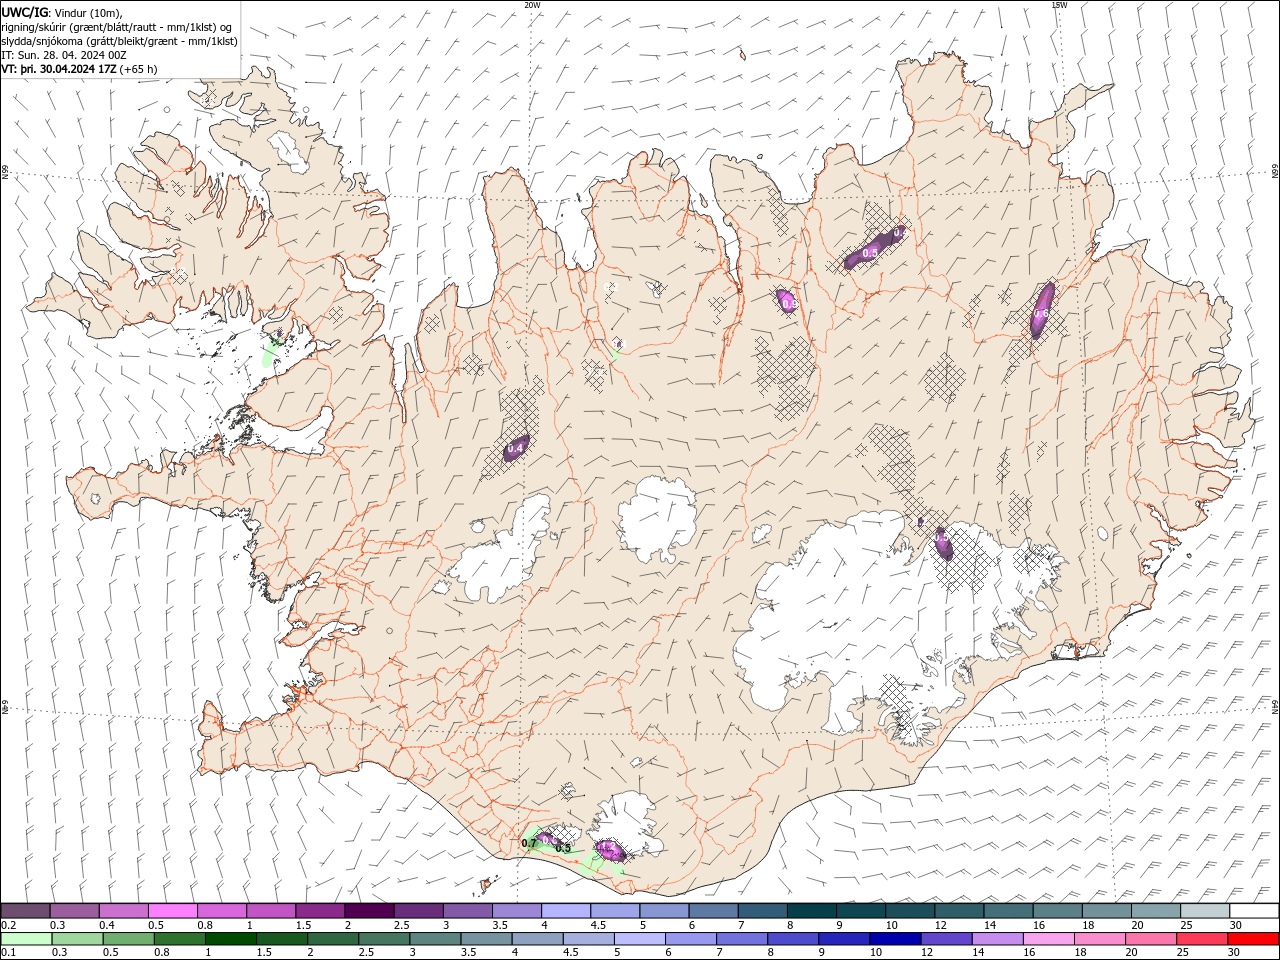This screenshot has height=960, width=1280.
Task: Click the black 0.5 label on the south coast
Action: (x=563, y=848)
